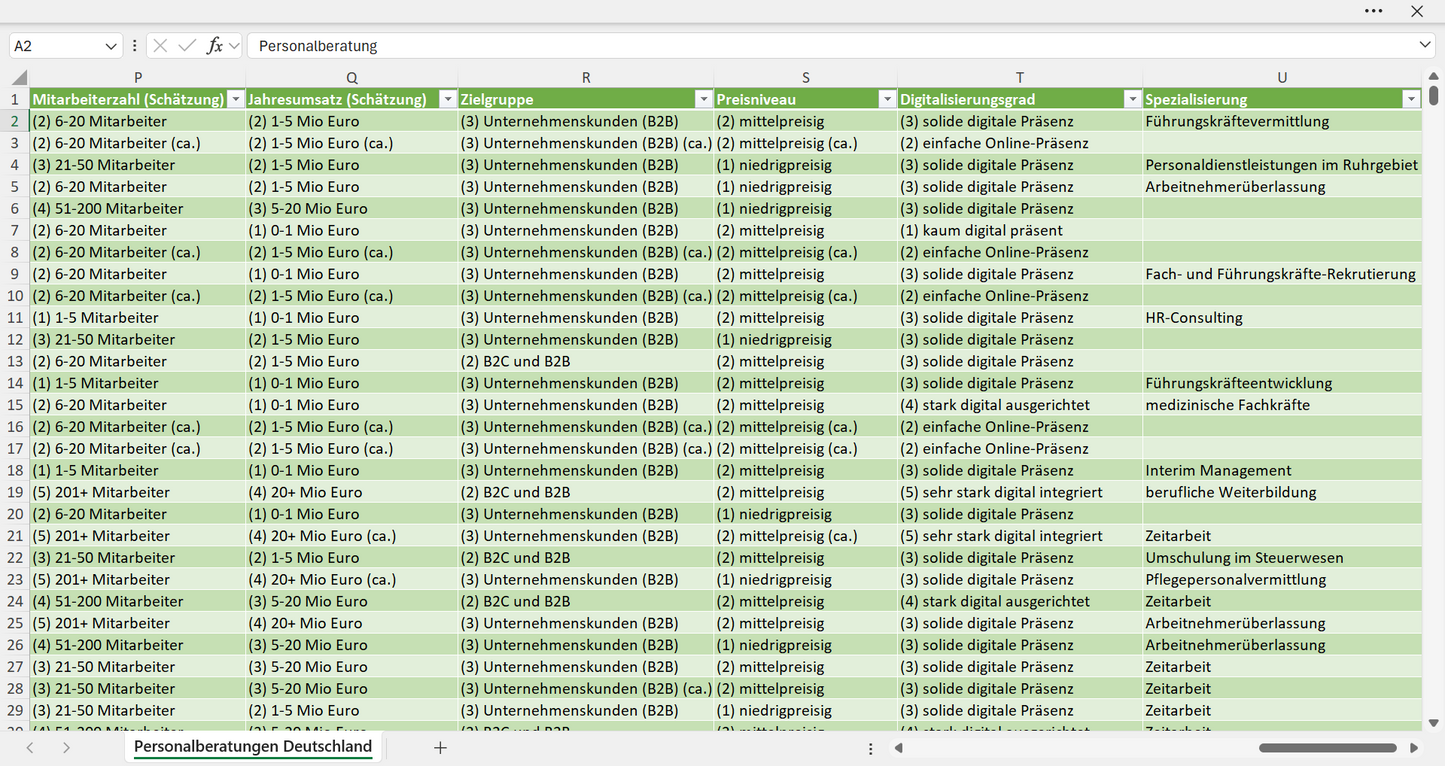
Task: Click the insert function fx icon
Action: (x=214, y=46)
